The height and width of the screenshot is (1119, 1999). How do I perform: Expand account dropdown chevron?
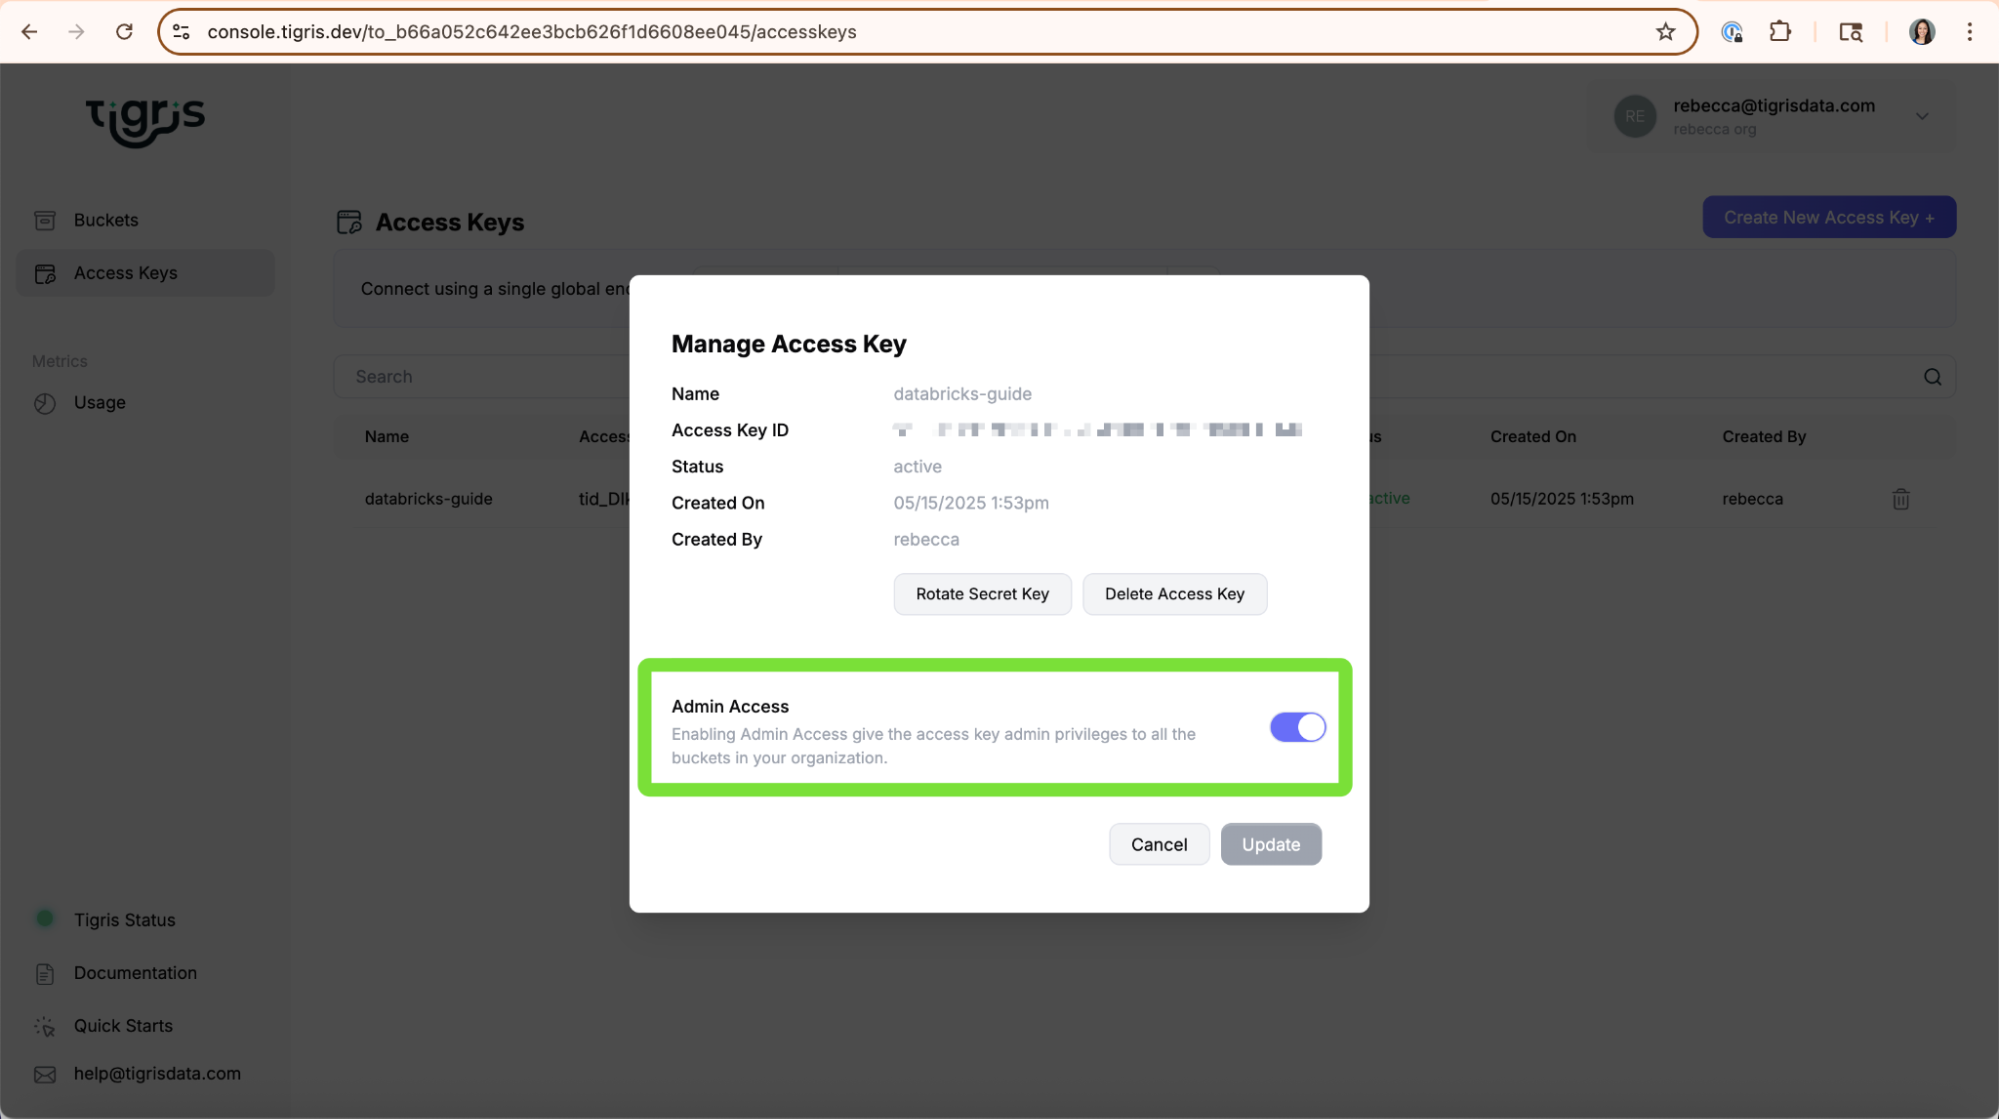pyautogui.click(x=1921, y=116)
